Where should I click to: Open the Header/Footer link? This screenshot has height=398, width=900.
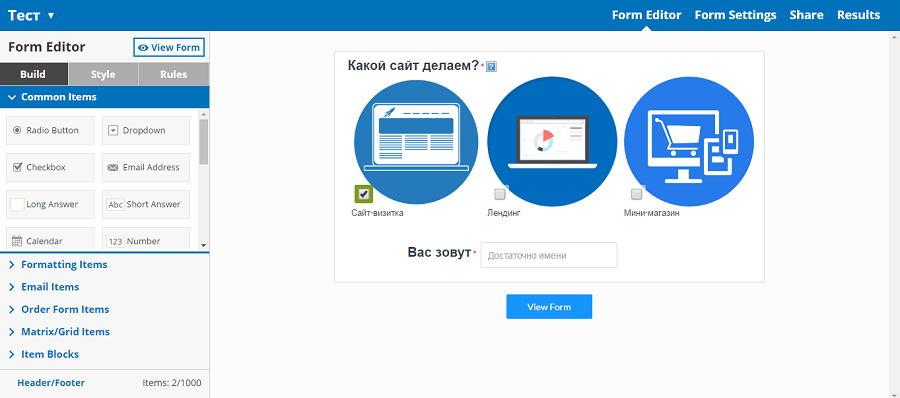(51, 382)
